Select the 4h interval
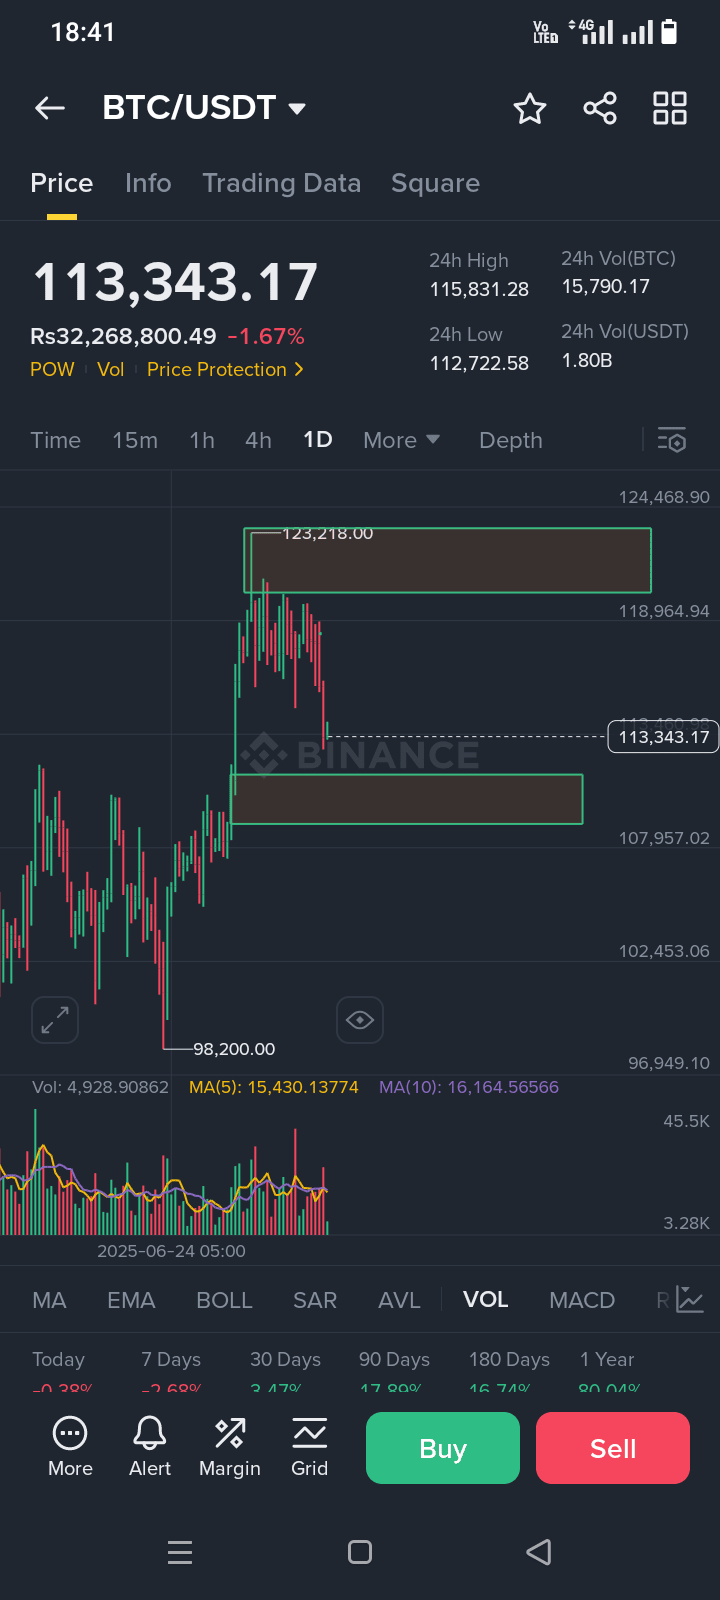720x1600 pixels. point(259,440)
